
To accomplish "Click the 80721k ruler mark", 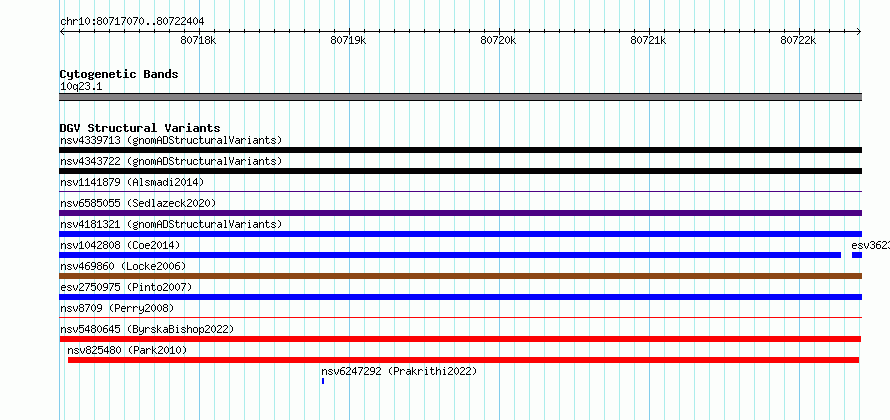I will pos(648,40).
